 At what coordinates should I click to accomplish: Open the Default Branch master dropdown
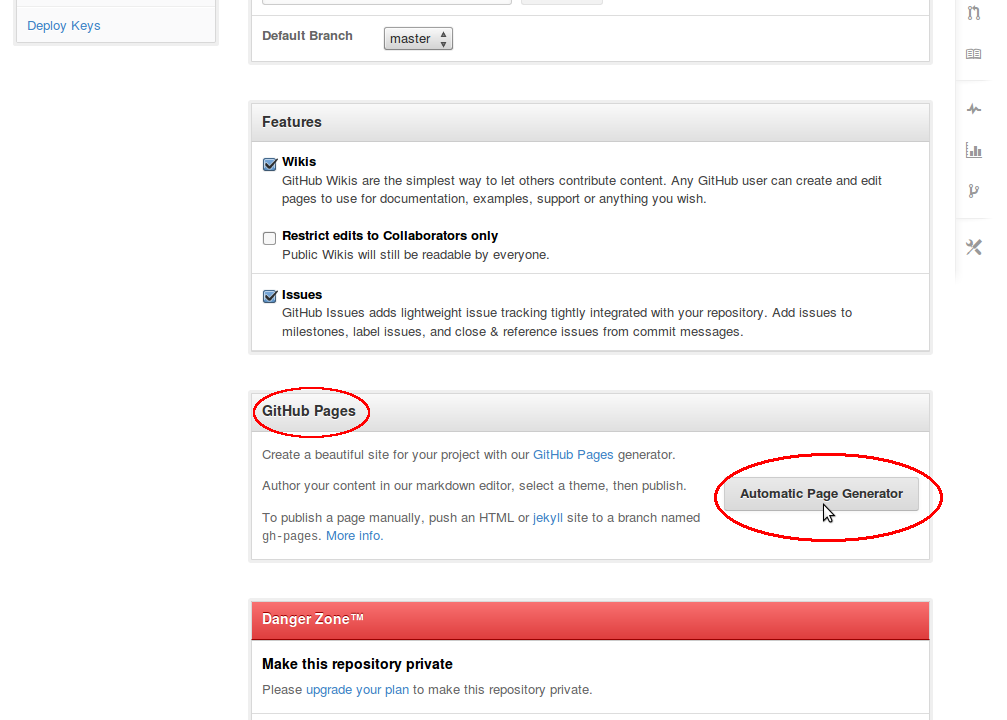pyautogui.click(x=418, y=39)
